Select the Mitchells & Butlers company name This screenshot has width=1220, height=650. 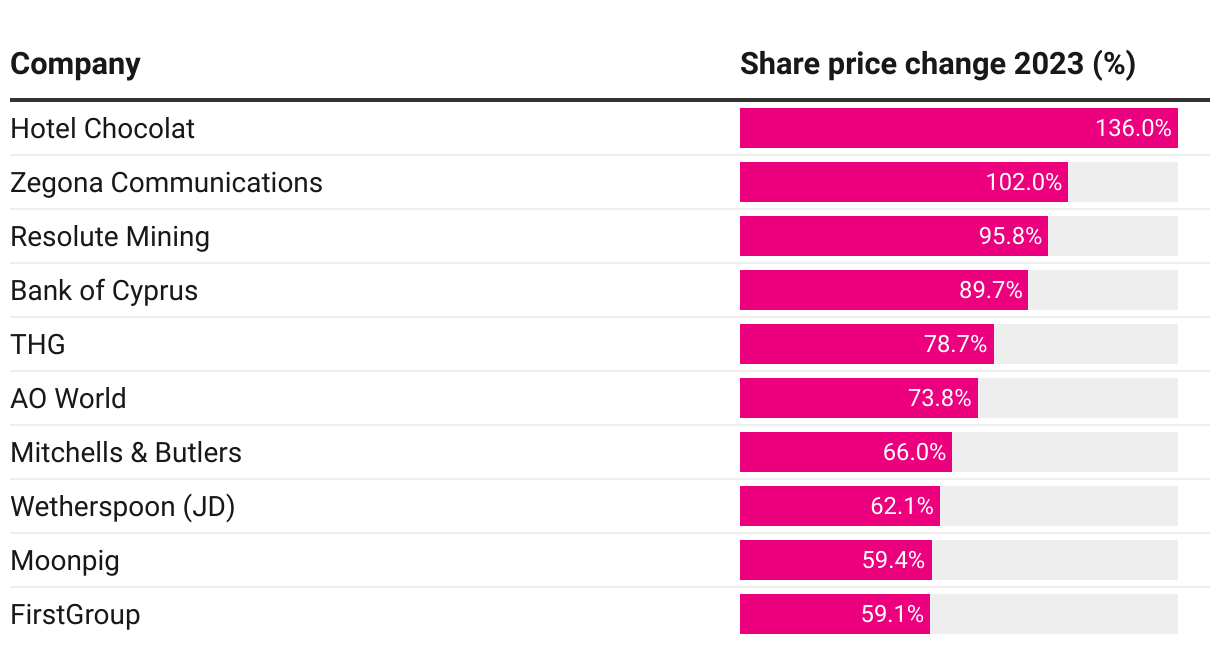[x=126, y=453]
